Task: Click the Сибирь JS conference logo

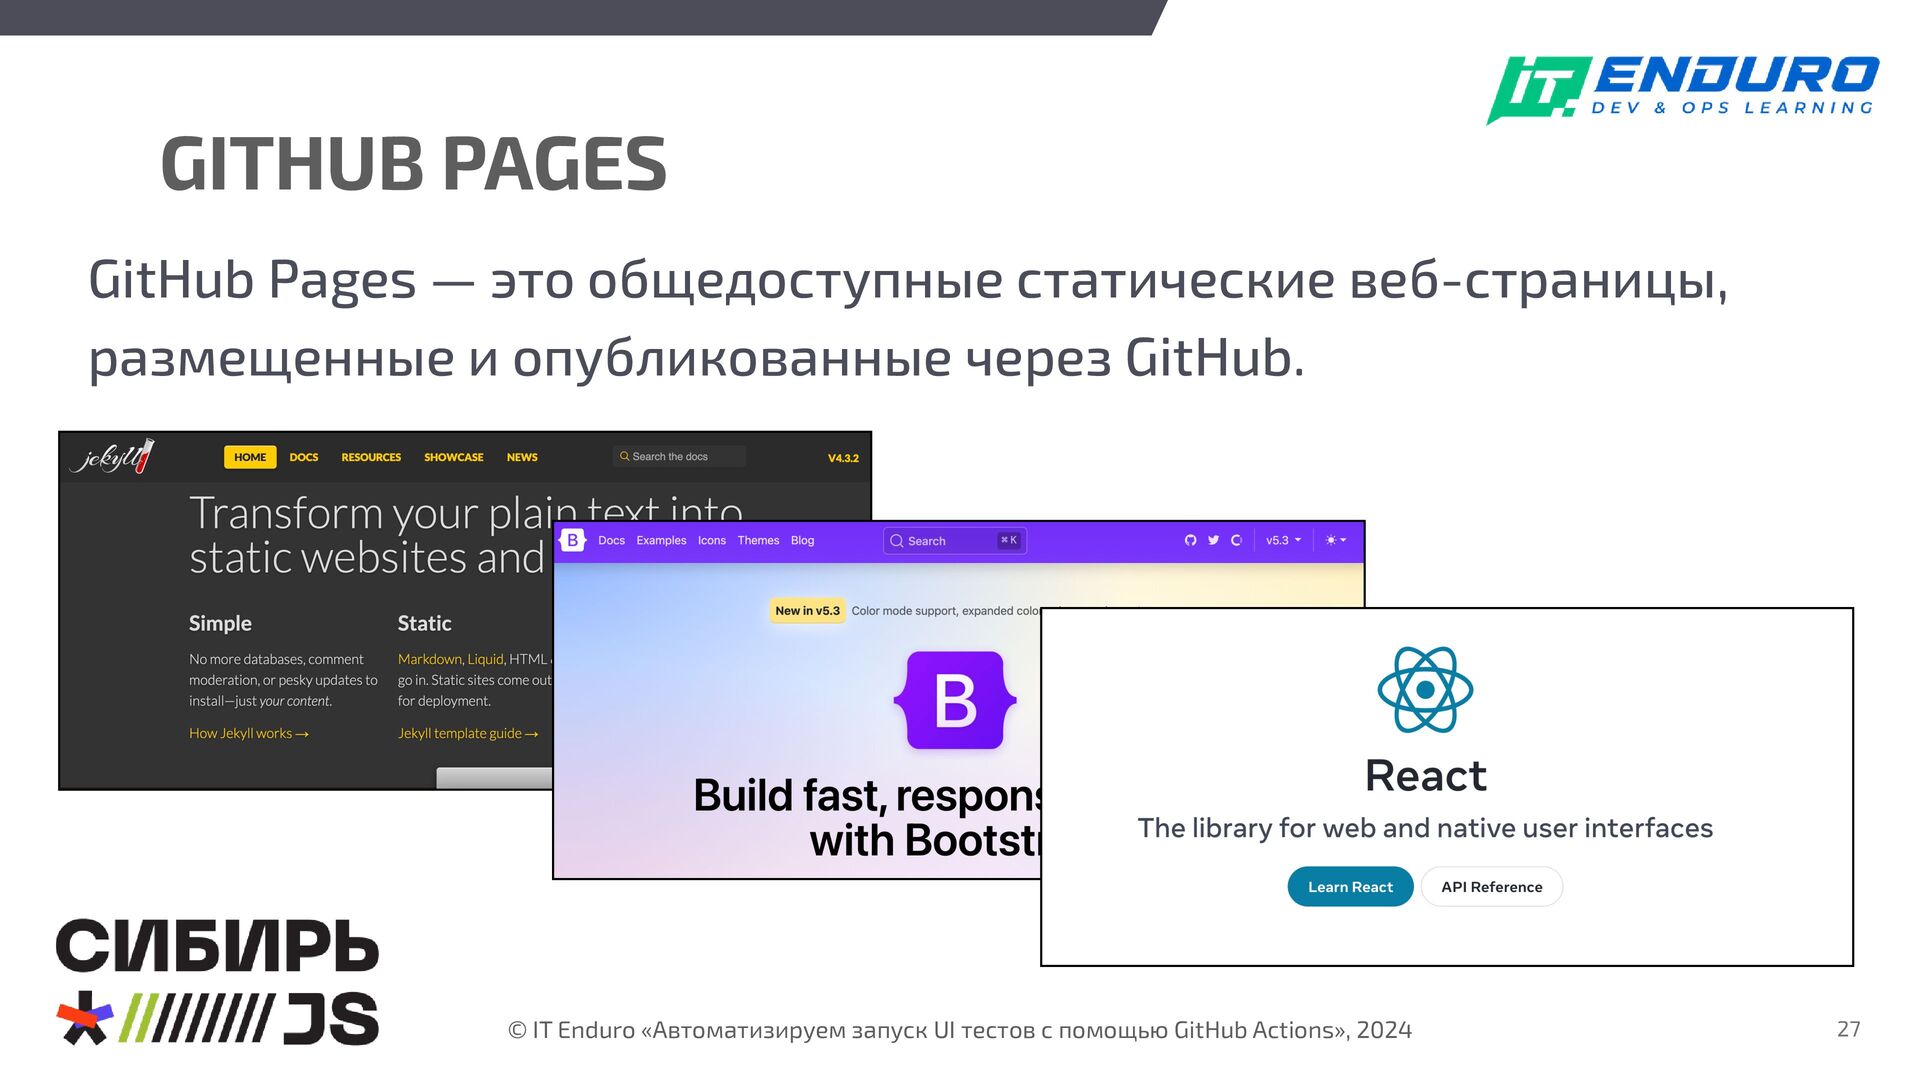Action: pyautogui.click(x=217, y=981)
